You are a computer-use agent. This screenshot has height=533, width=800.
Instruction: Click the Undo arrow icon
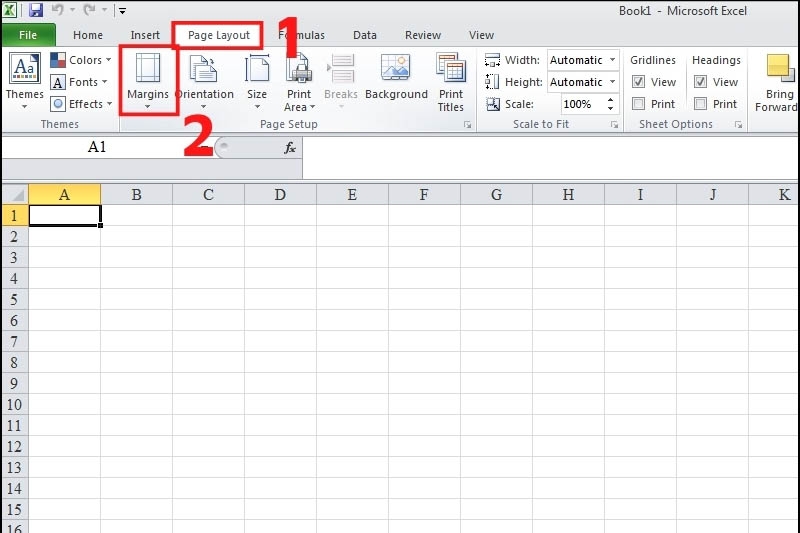coord(57,10)
